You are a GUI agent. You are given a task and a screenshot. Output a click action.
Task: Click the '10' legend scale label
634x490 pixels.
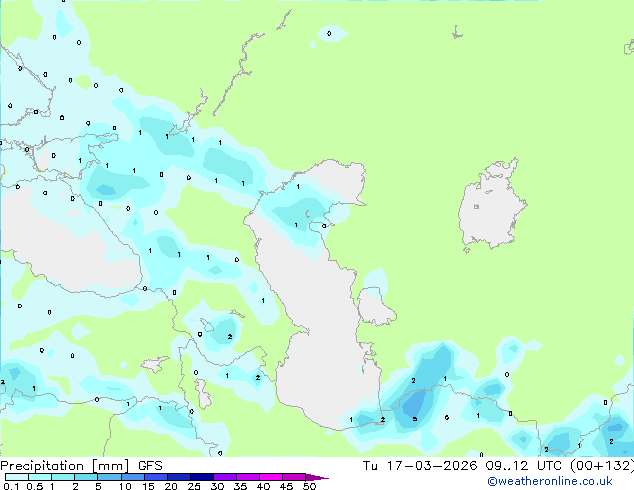125,486
